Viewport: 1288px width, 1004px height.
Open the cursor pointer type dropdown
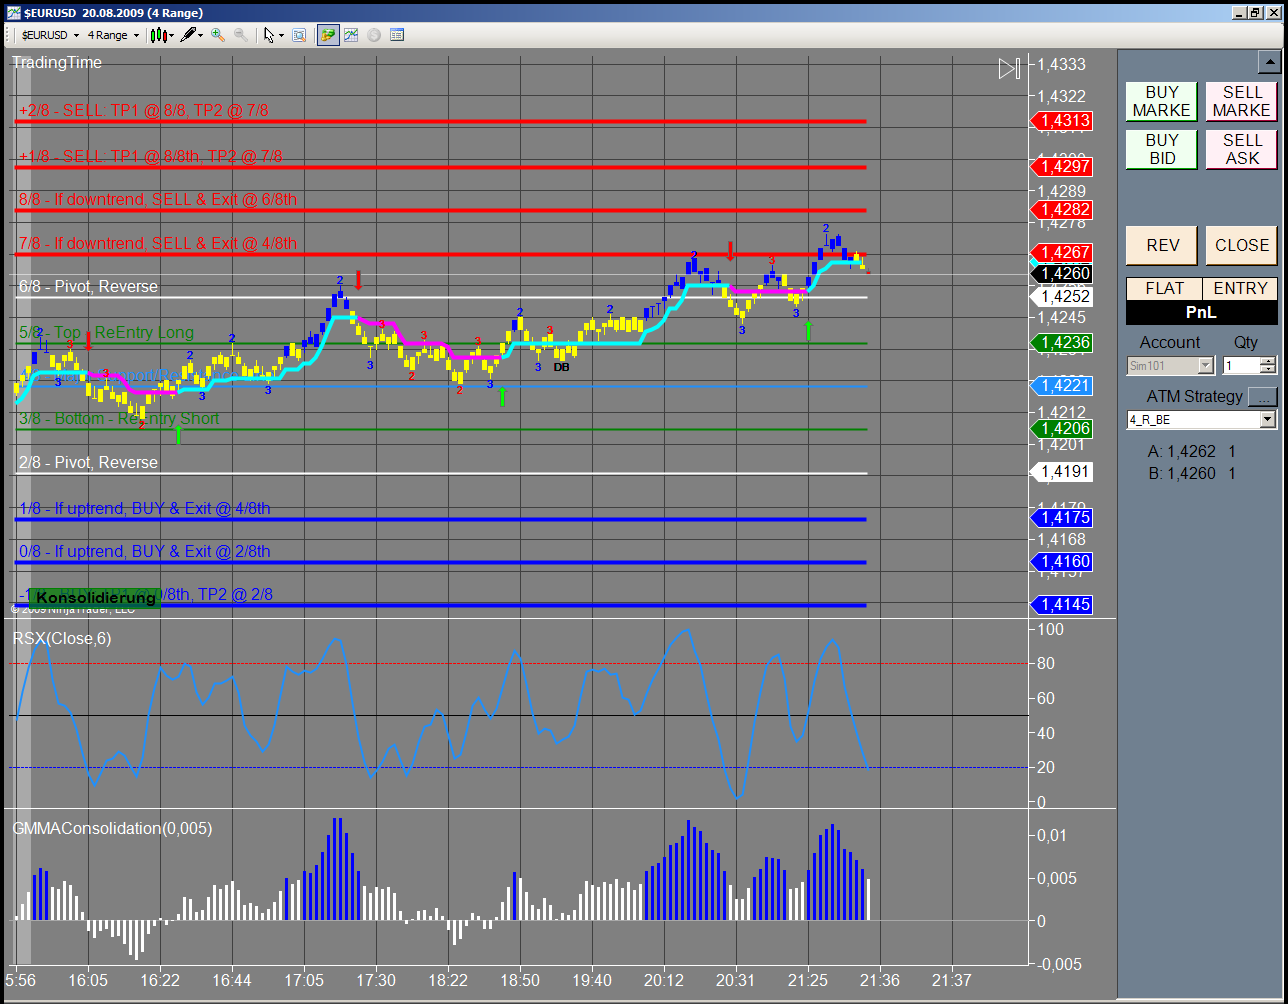pos(274,35)
